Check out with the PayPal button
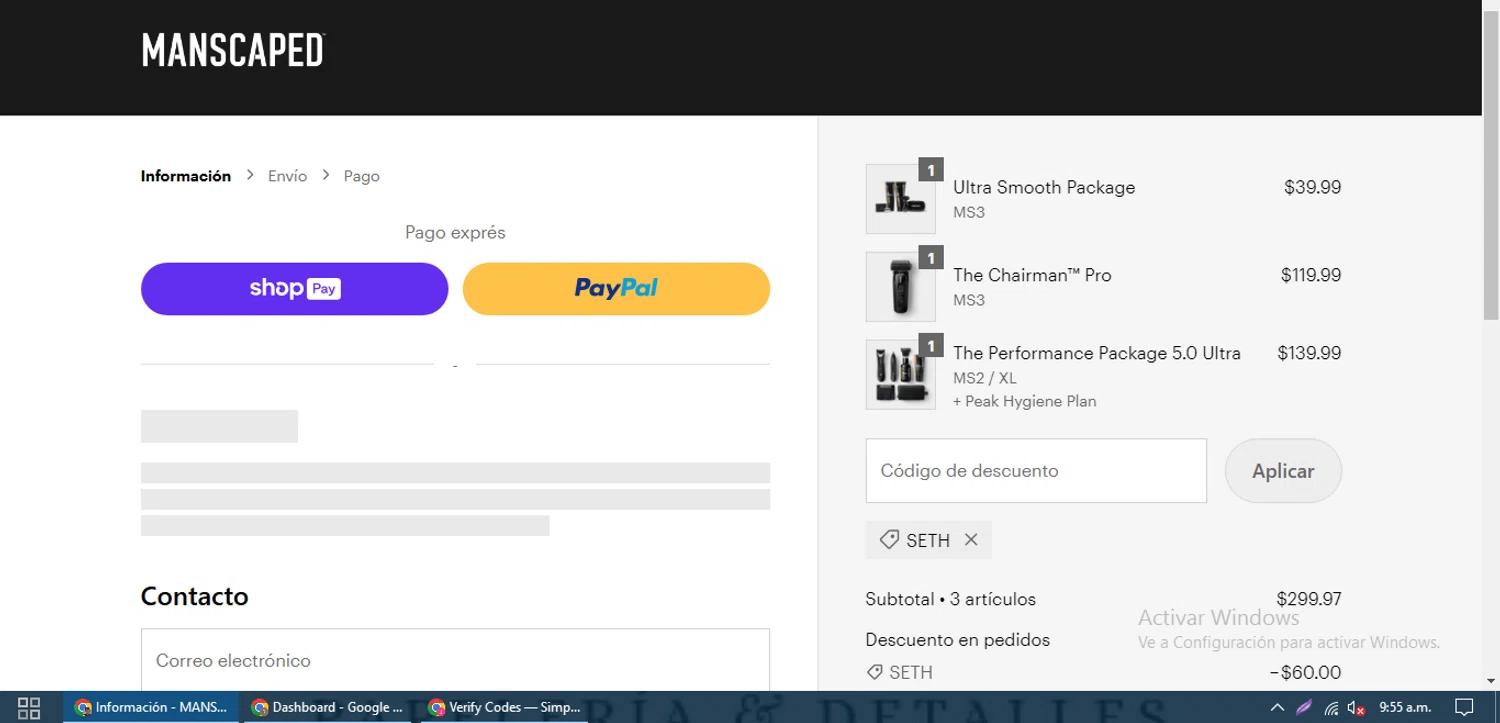 point(616,289)
